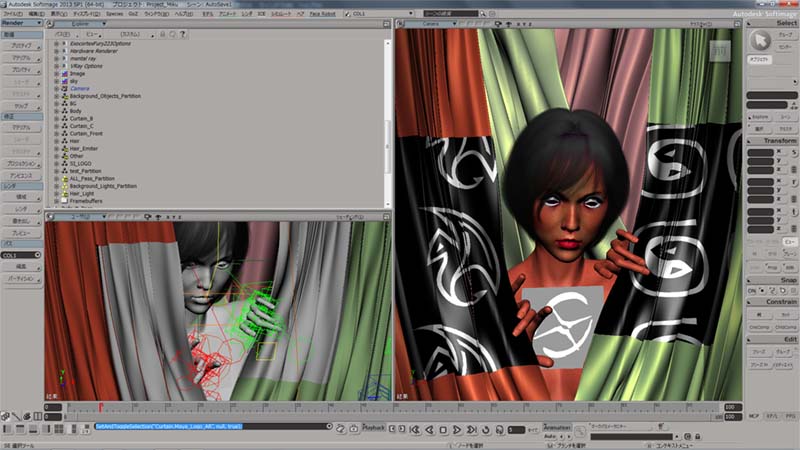Click ChldComp button in Constrain panel
The width and height of the screenshot is (800, 450).
click(x=786, y=327)
